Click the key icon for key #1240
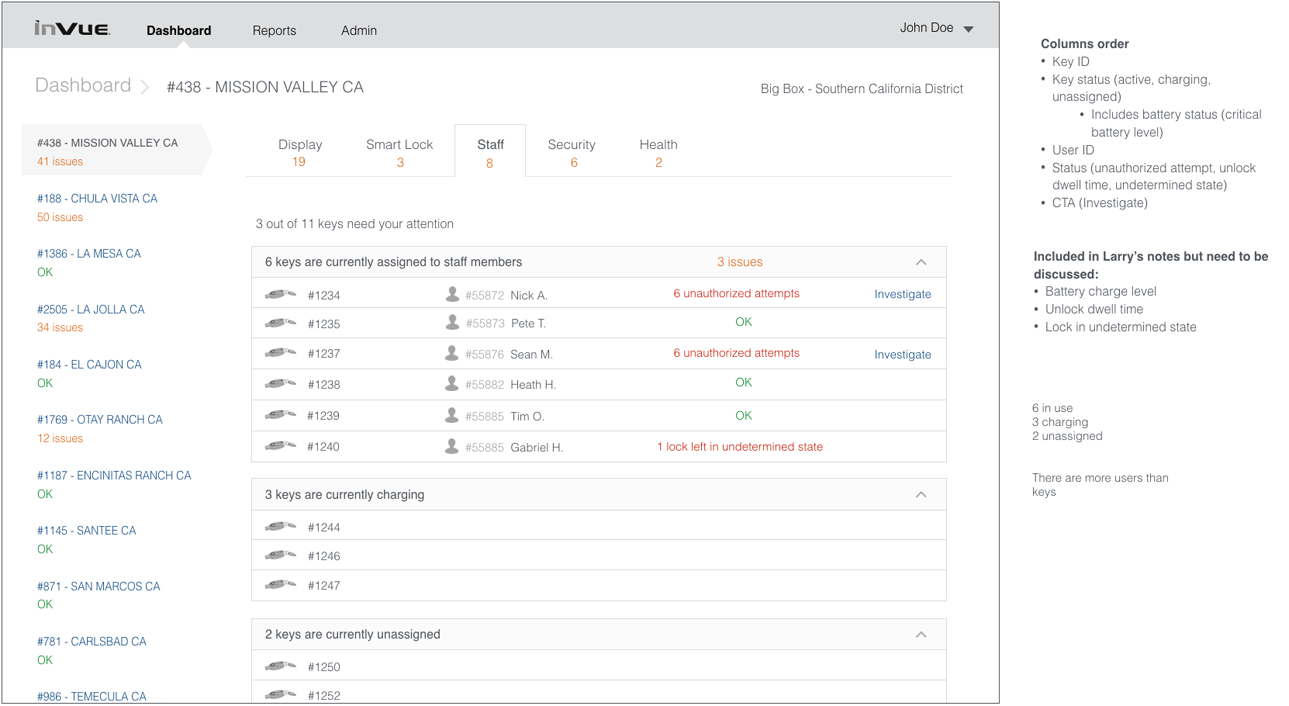Viewport: 1289px width, 706px height. tap(280, 446)
